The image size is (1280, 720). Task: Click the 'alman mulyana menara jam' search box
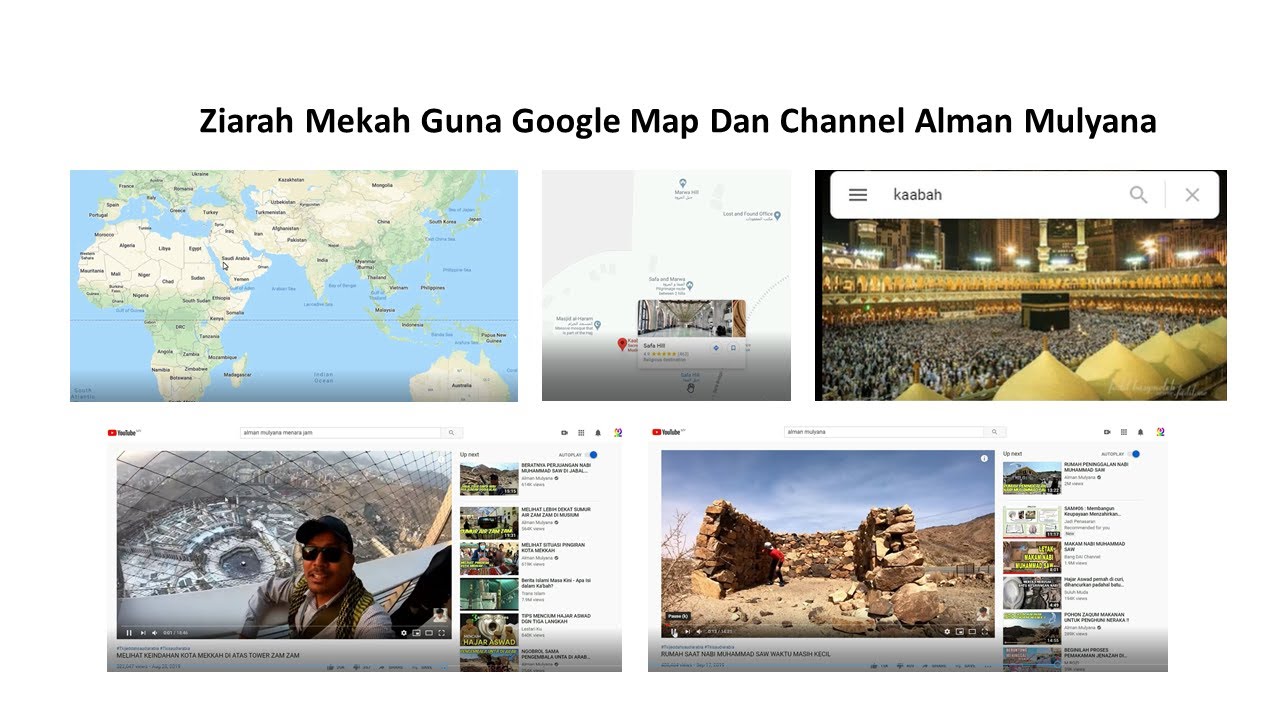(340, 433)
